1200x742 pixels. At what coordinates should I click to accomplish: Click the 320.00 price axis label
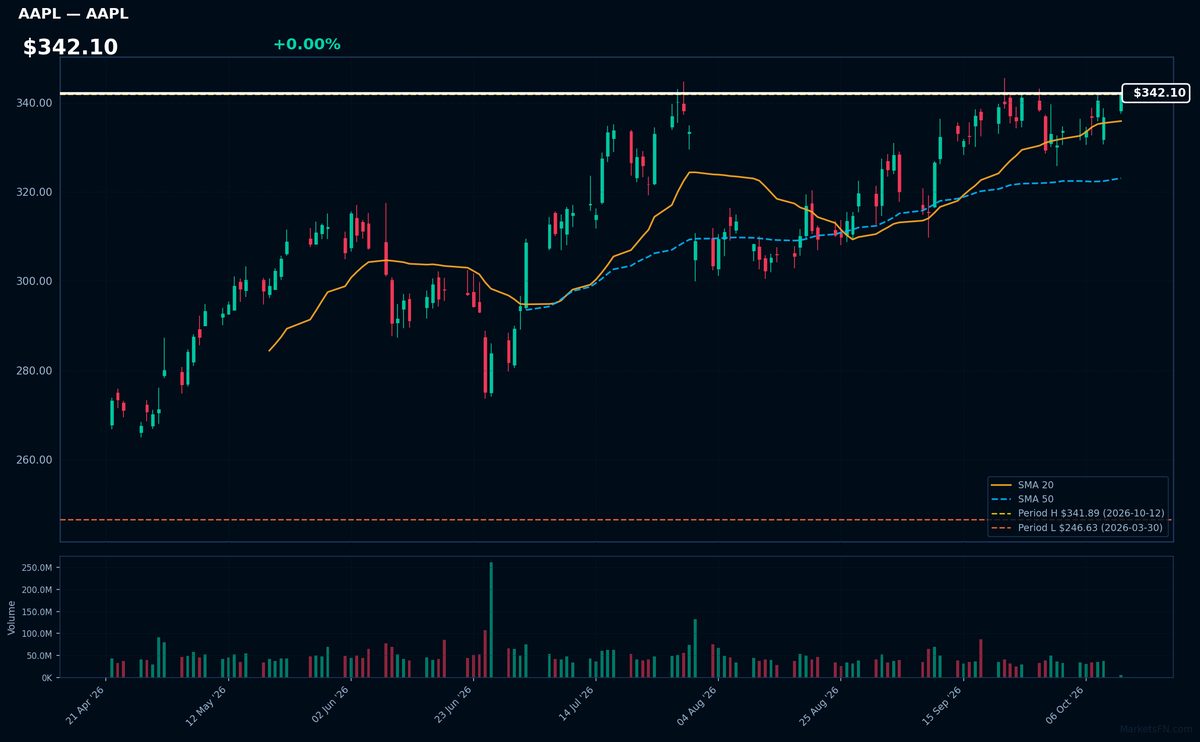click(x=35, y=192)
